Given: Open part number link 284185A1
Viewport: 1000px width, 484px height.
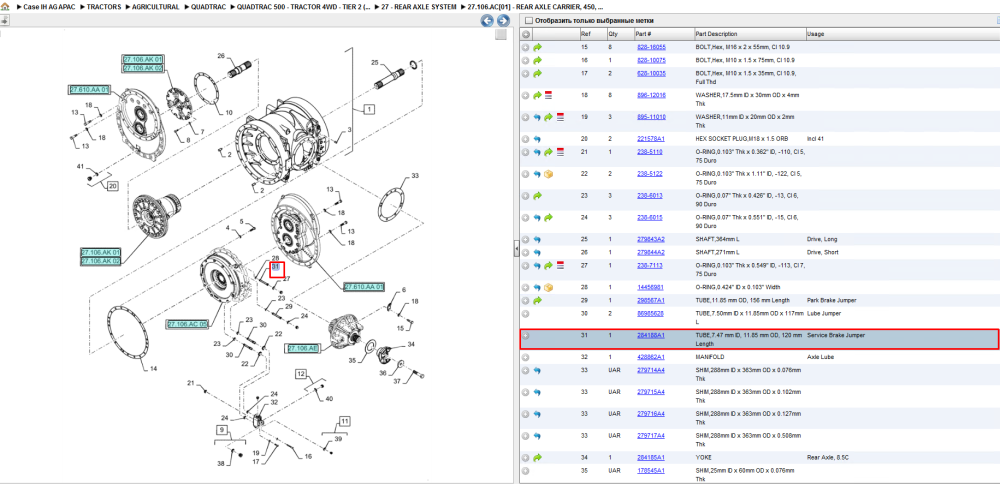Looking at the screenshot, I should click(651, 458).
